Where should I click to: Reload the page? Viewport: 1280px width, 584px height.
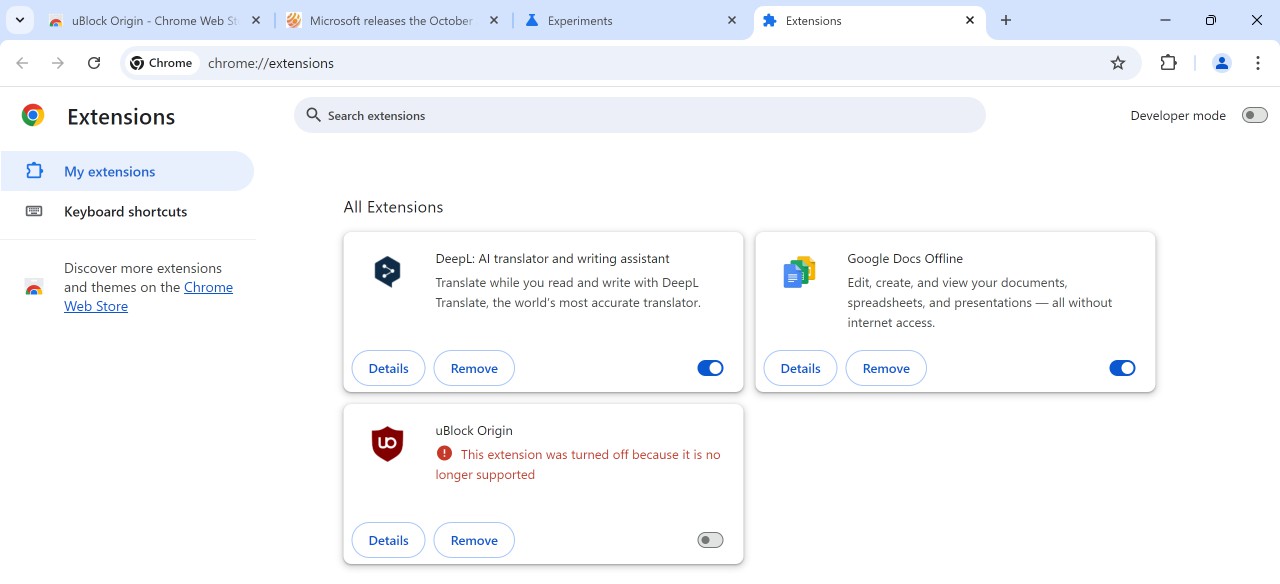94,63
